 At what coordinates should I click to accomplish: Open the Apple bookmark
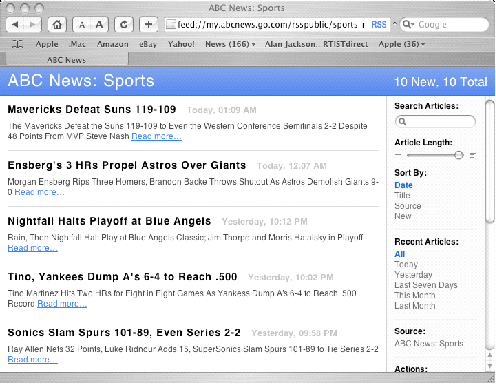coord(47,44)
